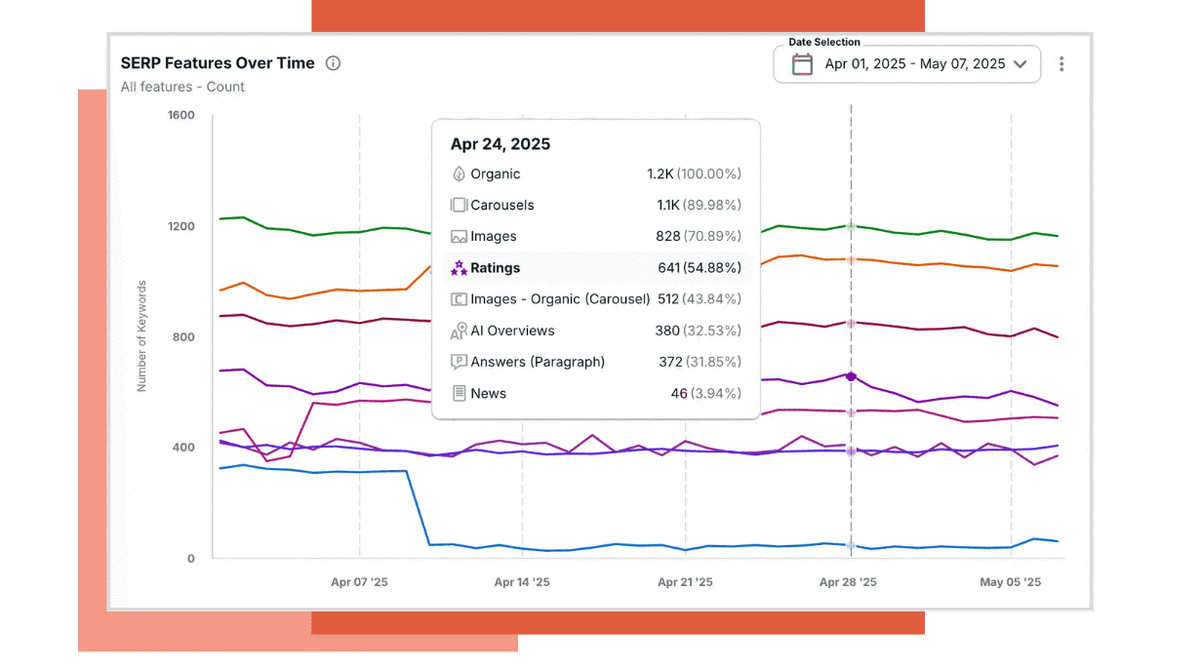Image resolution: width=1200 pixels, height=663 pixels.
Task: Click the SERP Features Over Time title
Action: (x=217, y=63)
